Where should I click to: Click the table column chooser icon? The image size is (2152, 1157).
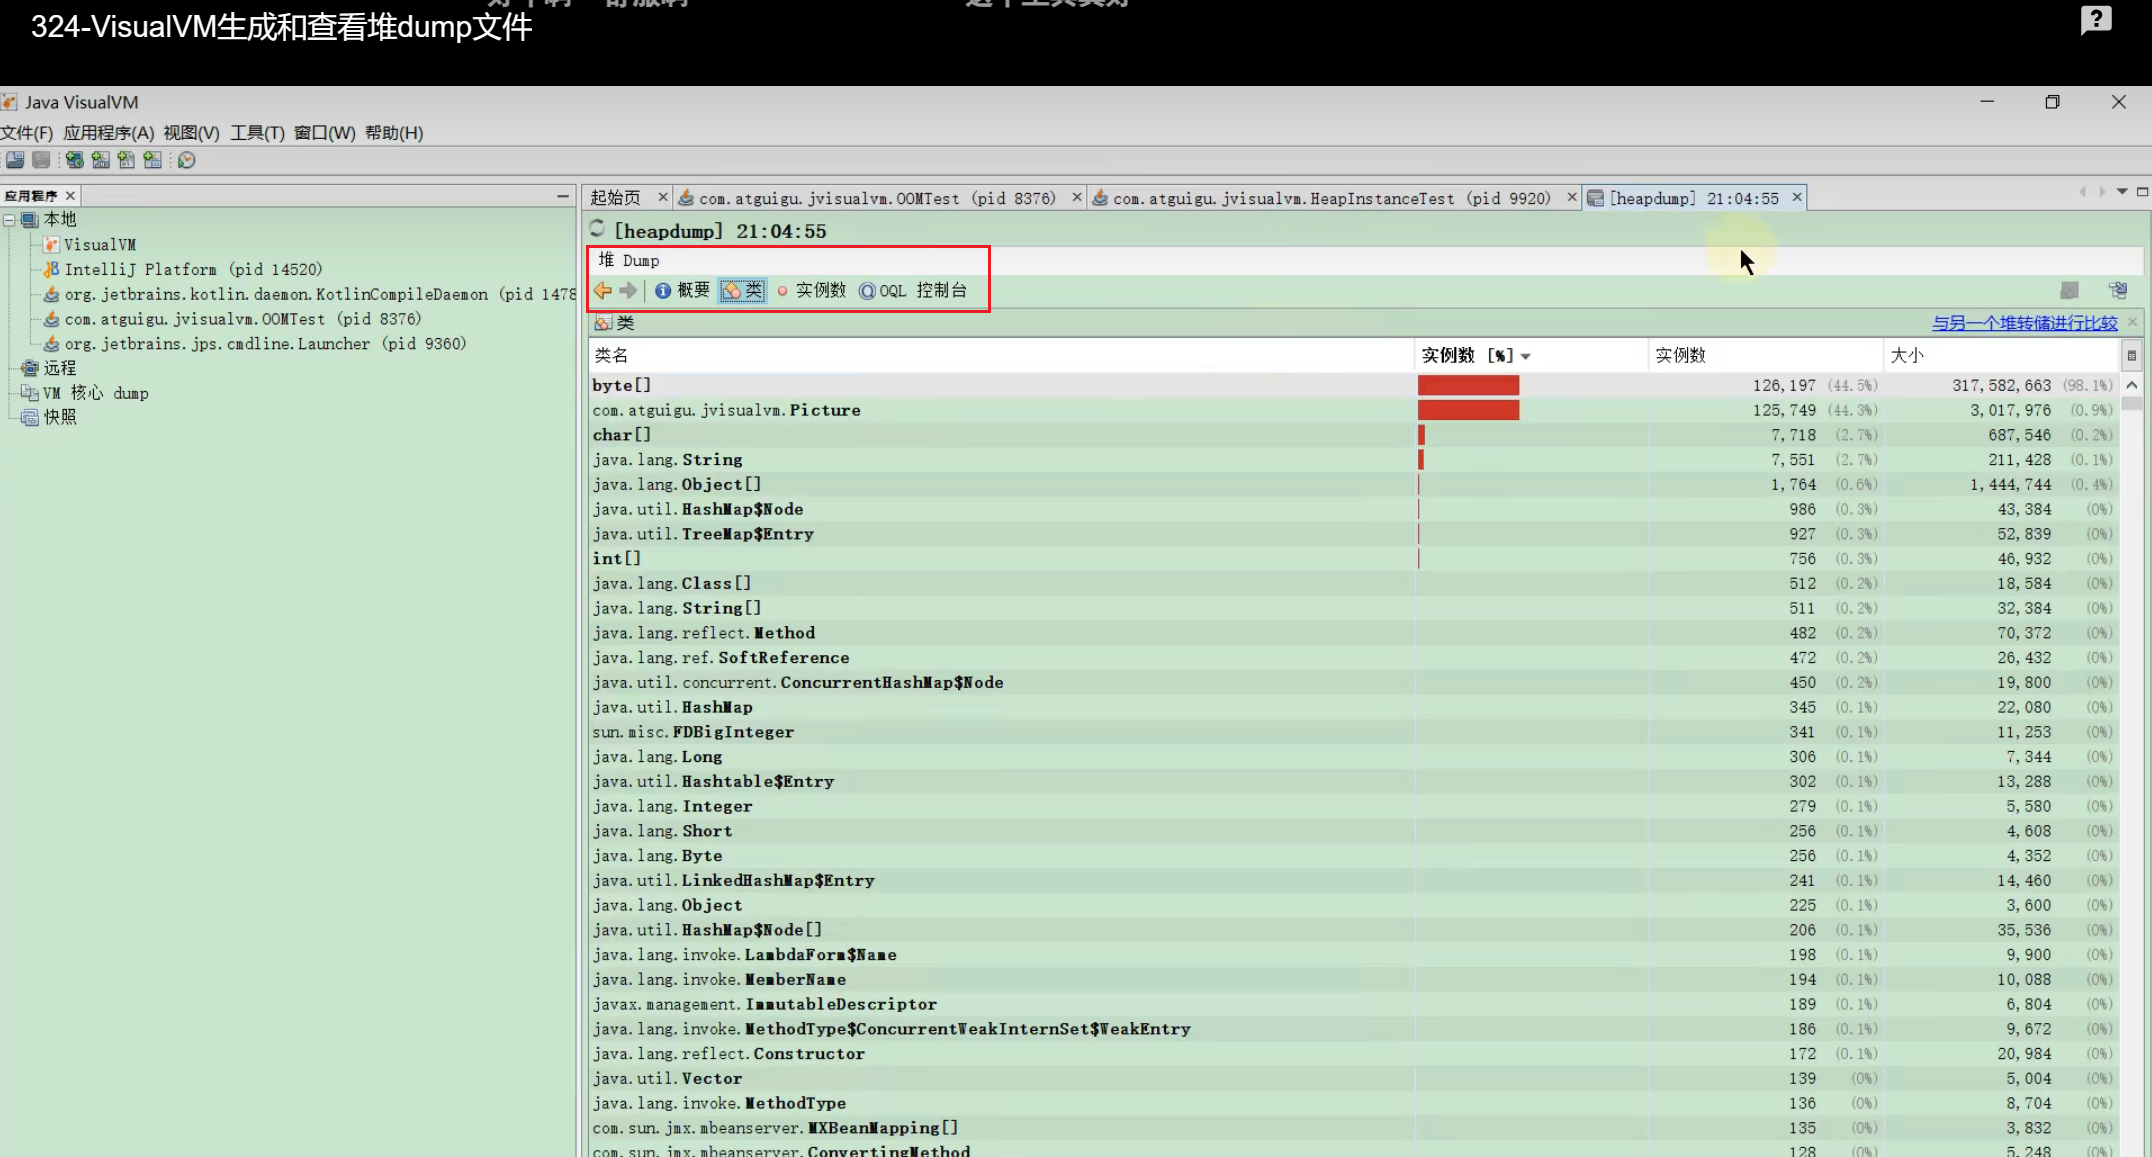(2131, 355)
